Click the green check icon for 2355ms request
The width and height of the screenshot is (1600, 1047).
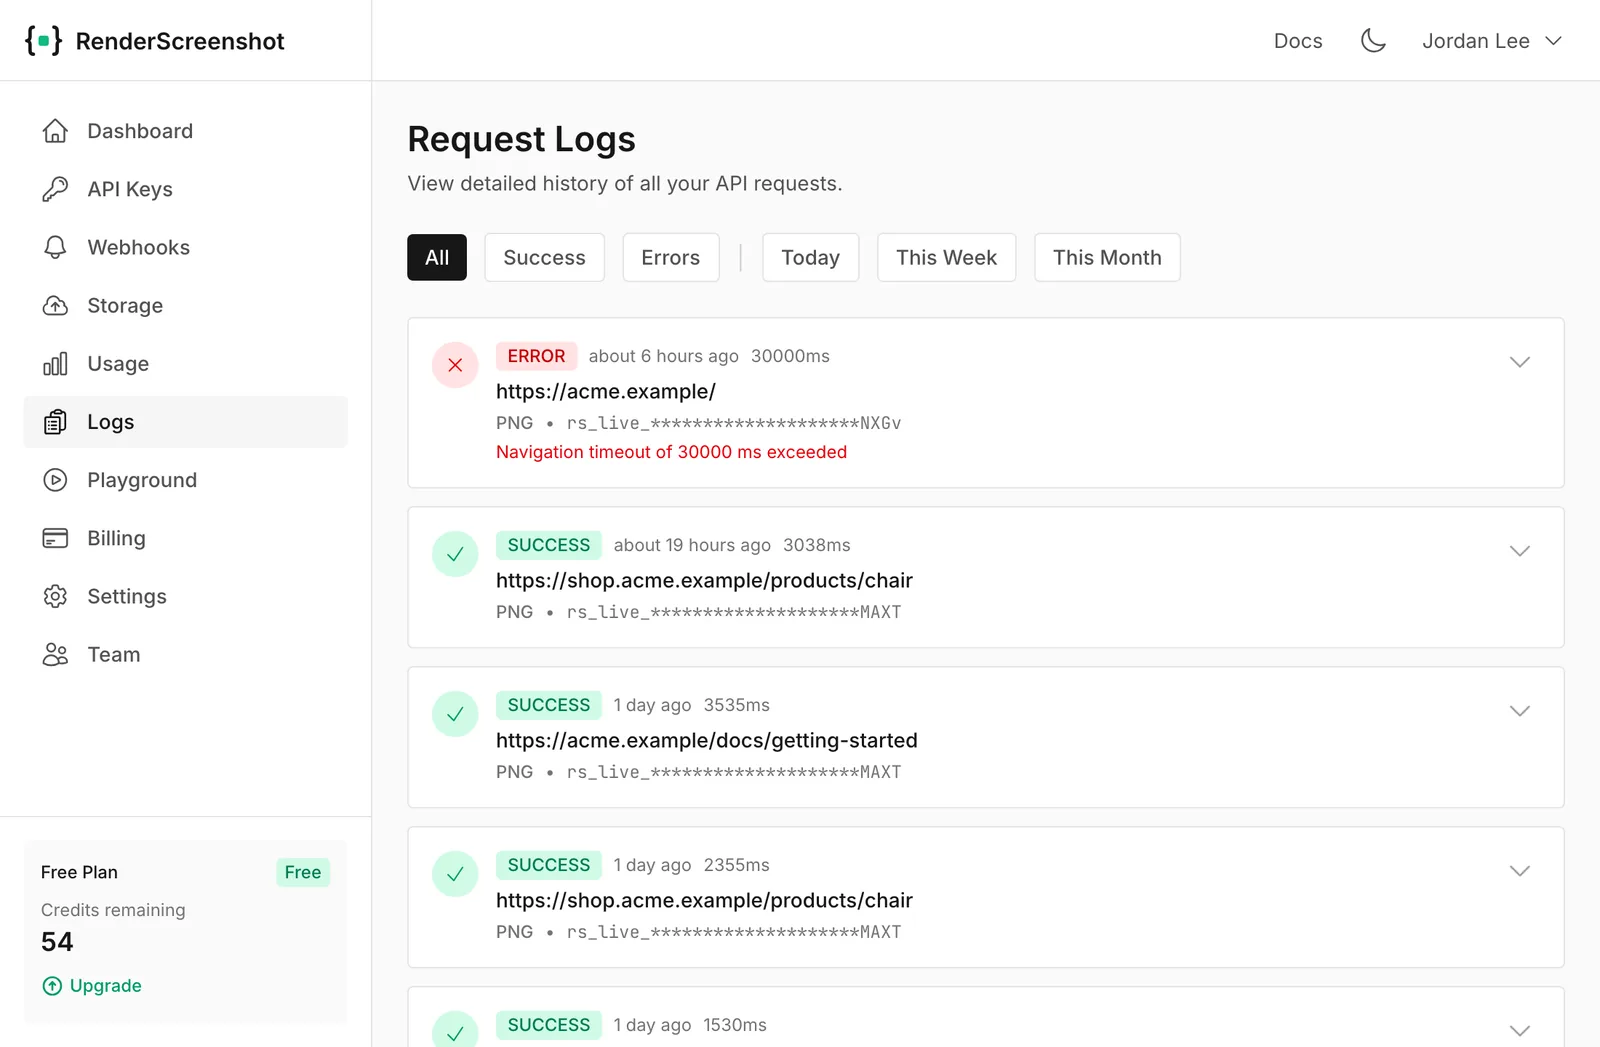coord(455,874)
